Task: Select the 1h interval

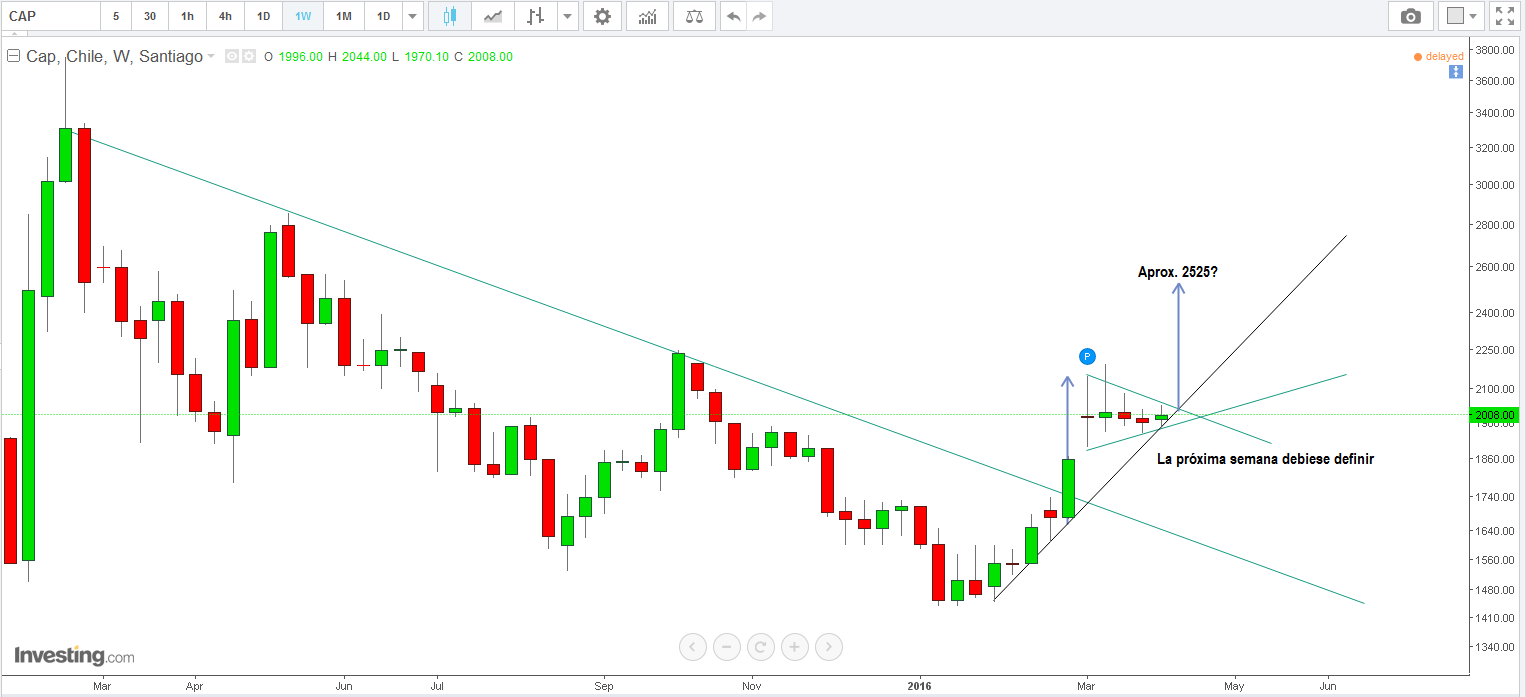Action: (x=187, y=16)
